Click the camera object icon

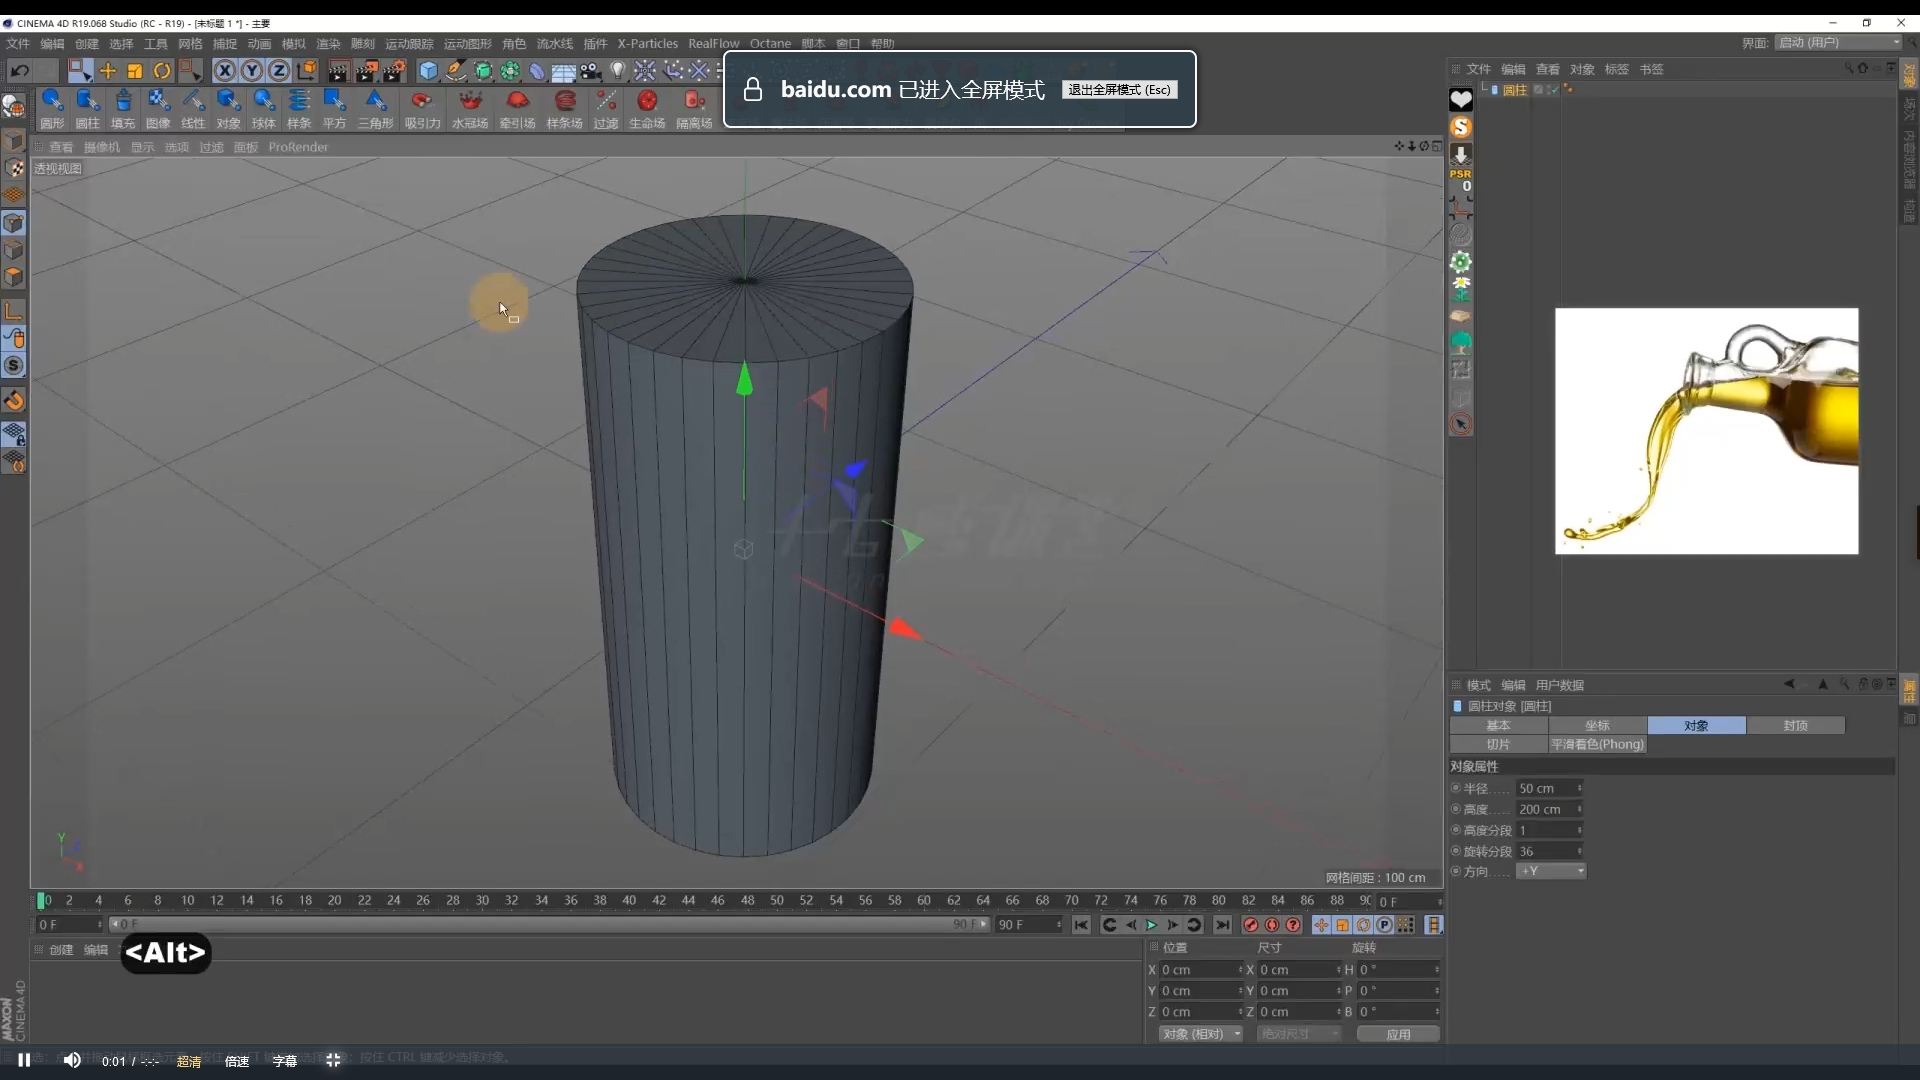pyautogui.click(x=591, y=71)
